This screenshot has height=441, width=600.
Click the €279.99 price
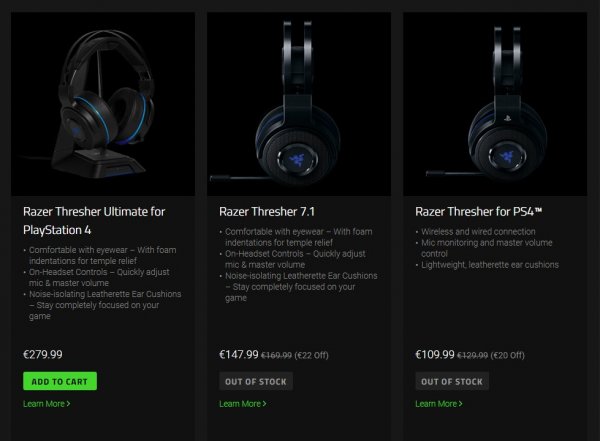click(x=42, y=354)
